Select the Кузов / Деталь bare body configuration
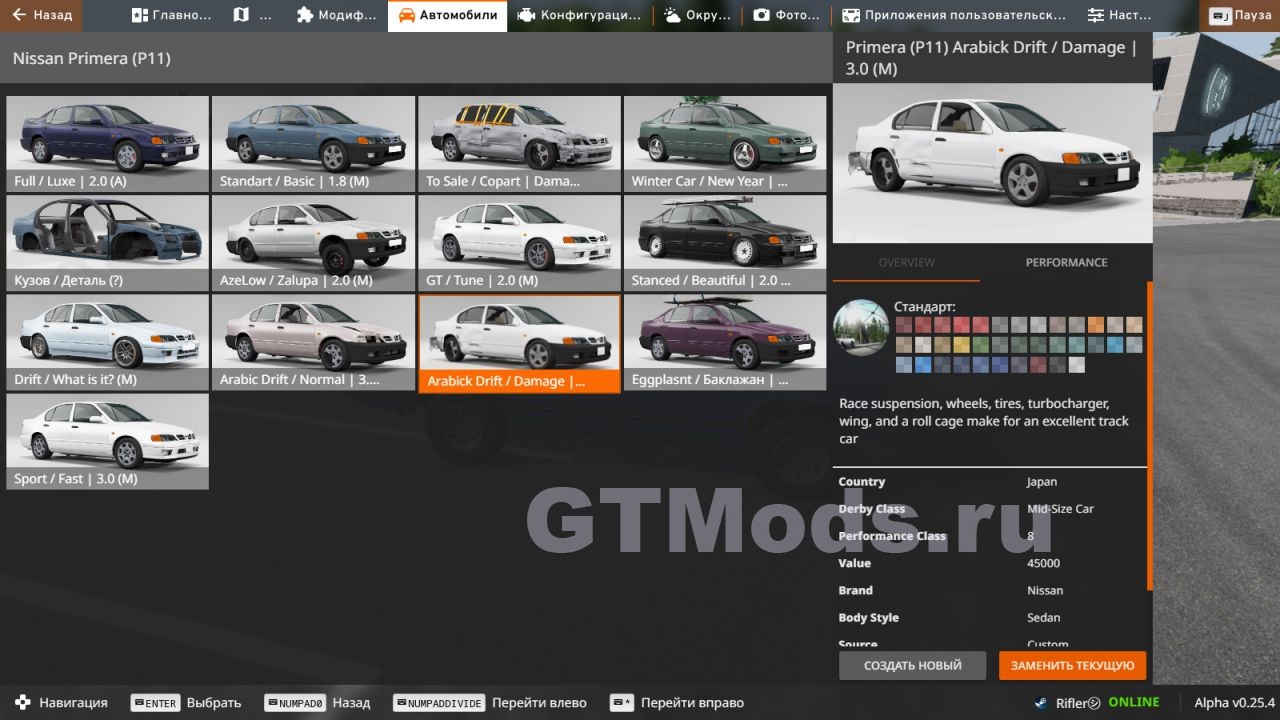1280x720 pixels. [108, 243]
